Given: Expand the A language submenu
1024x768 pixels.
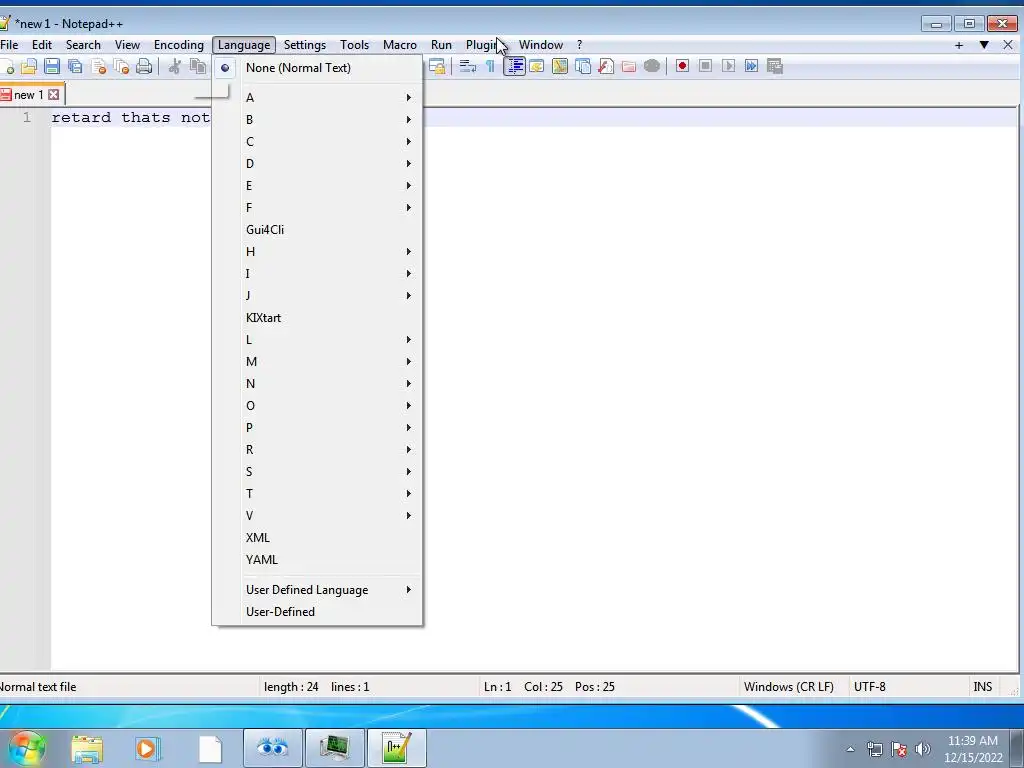Looking at the screenshot, I should pyautogui.click(x=317, y=97).
